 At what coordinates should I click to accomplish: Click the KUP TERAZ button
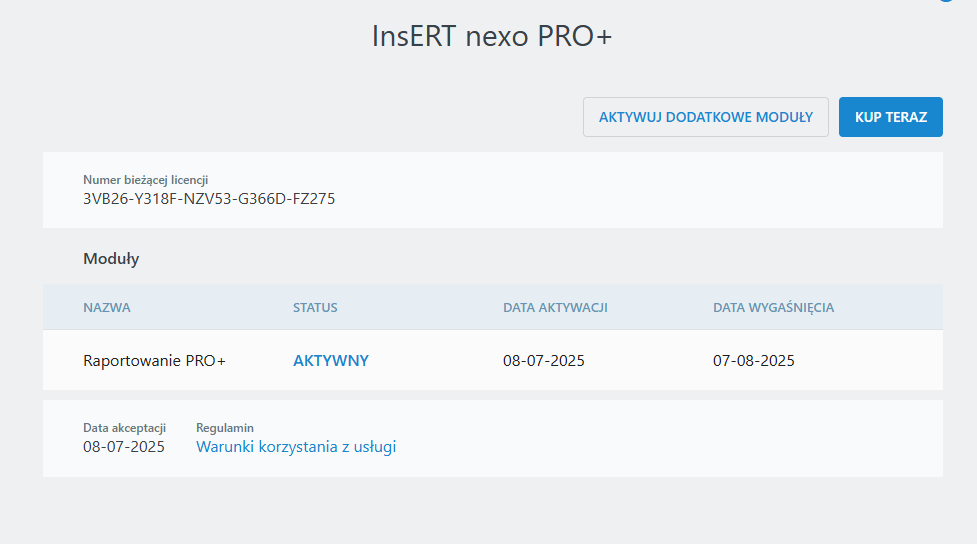coord(890,117)
